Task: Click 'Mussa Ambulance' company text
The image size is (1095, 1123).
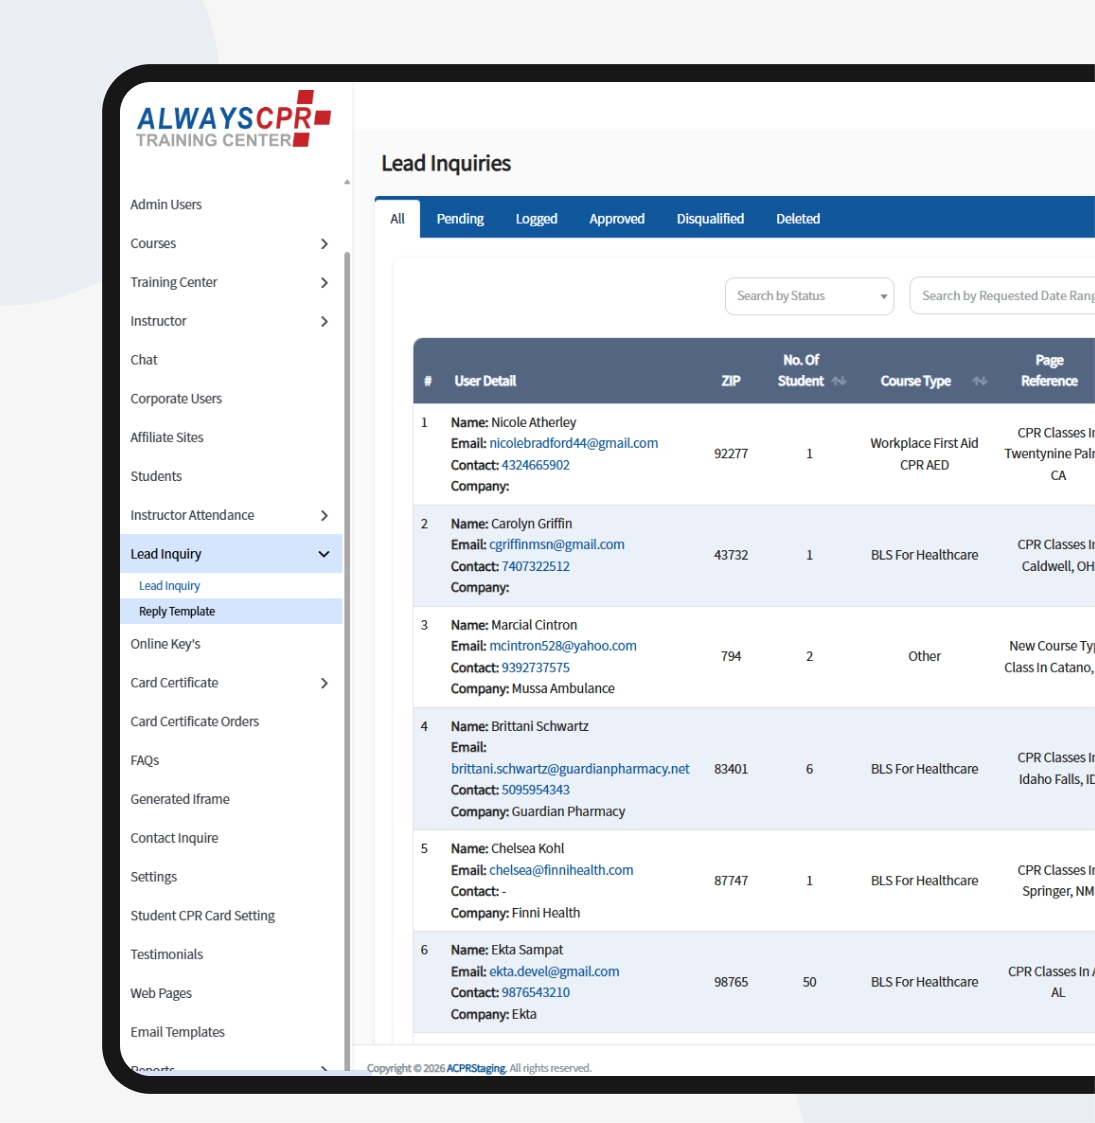Action: click(563, 688)
